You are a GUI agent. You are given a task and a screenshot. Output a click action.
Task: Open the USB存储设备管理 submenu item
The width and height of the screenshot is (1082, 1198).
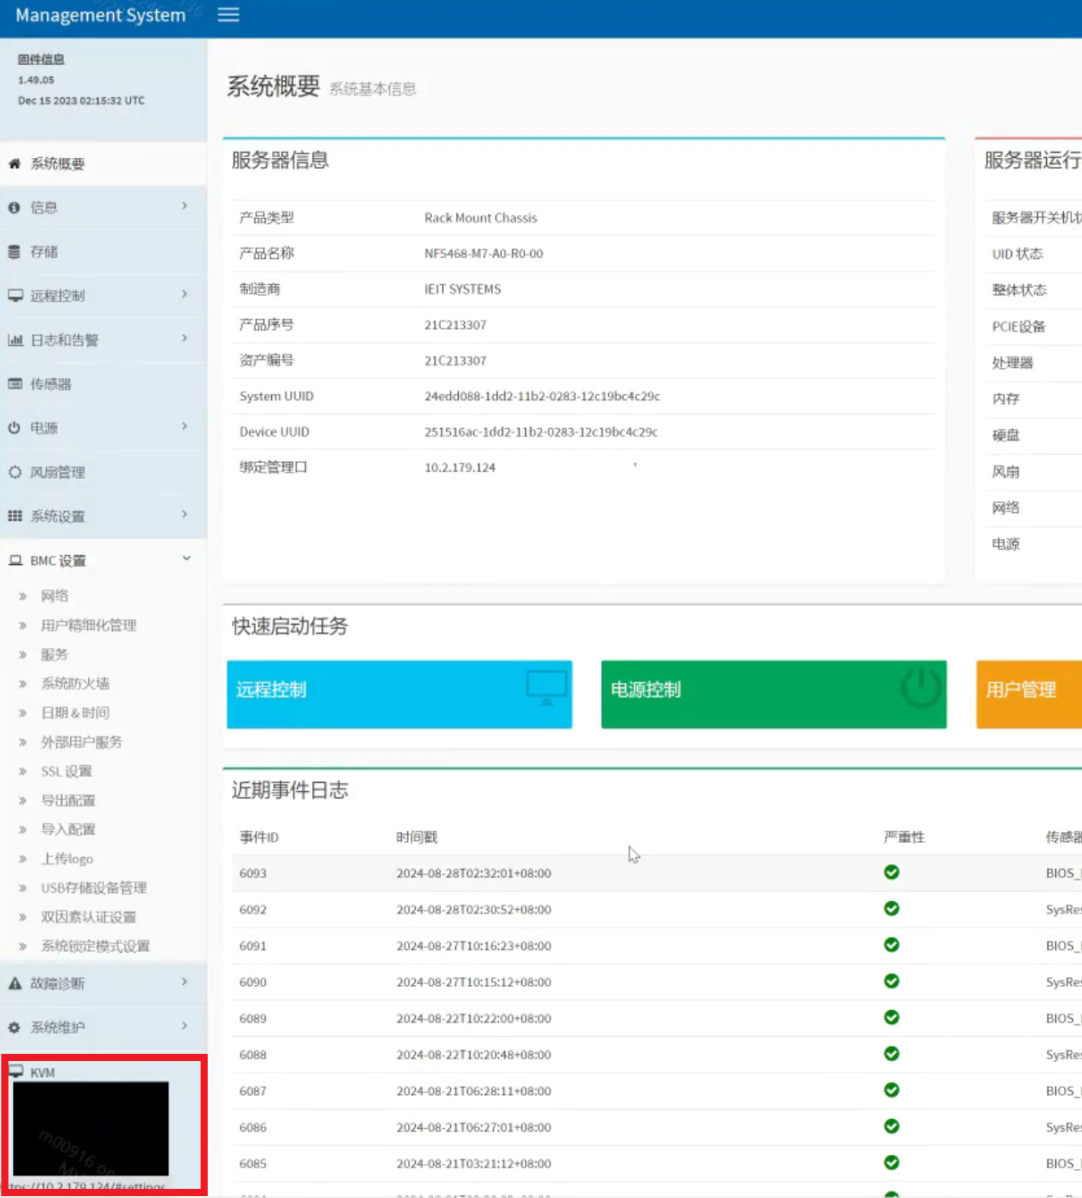pyautogui.click(x=94, y=888)
